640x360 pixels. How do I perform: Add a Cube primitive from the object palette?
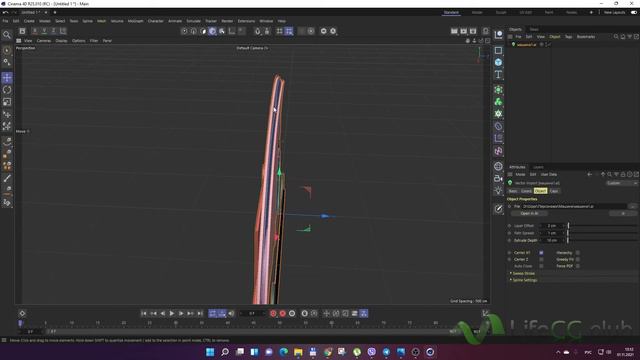498,62
